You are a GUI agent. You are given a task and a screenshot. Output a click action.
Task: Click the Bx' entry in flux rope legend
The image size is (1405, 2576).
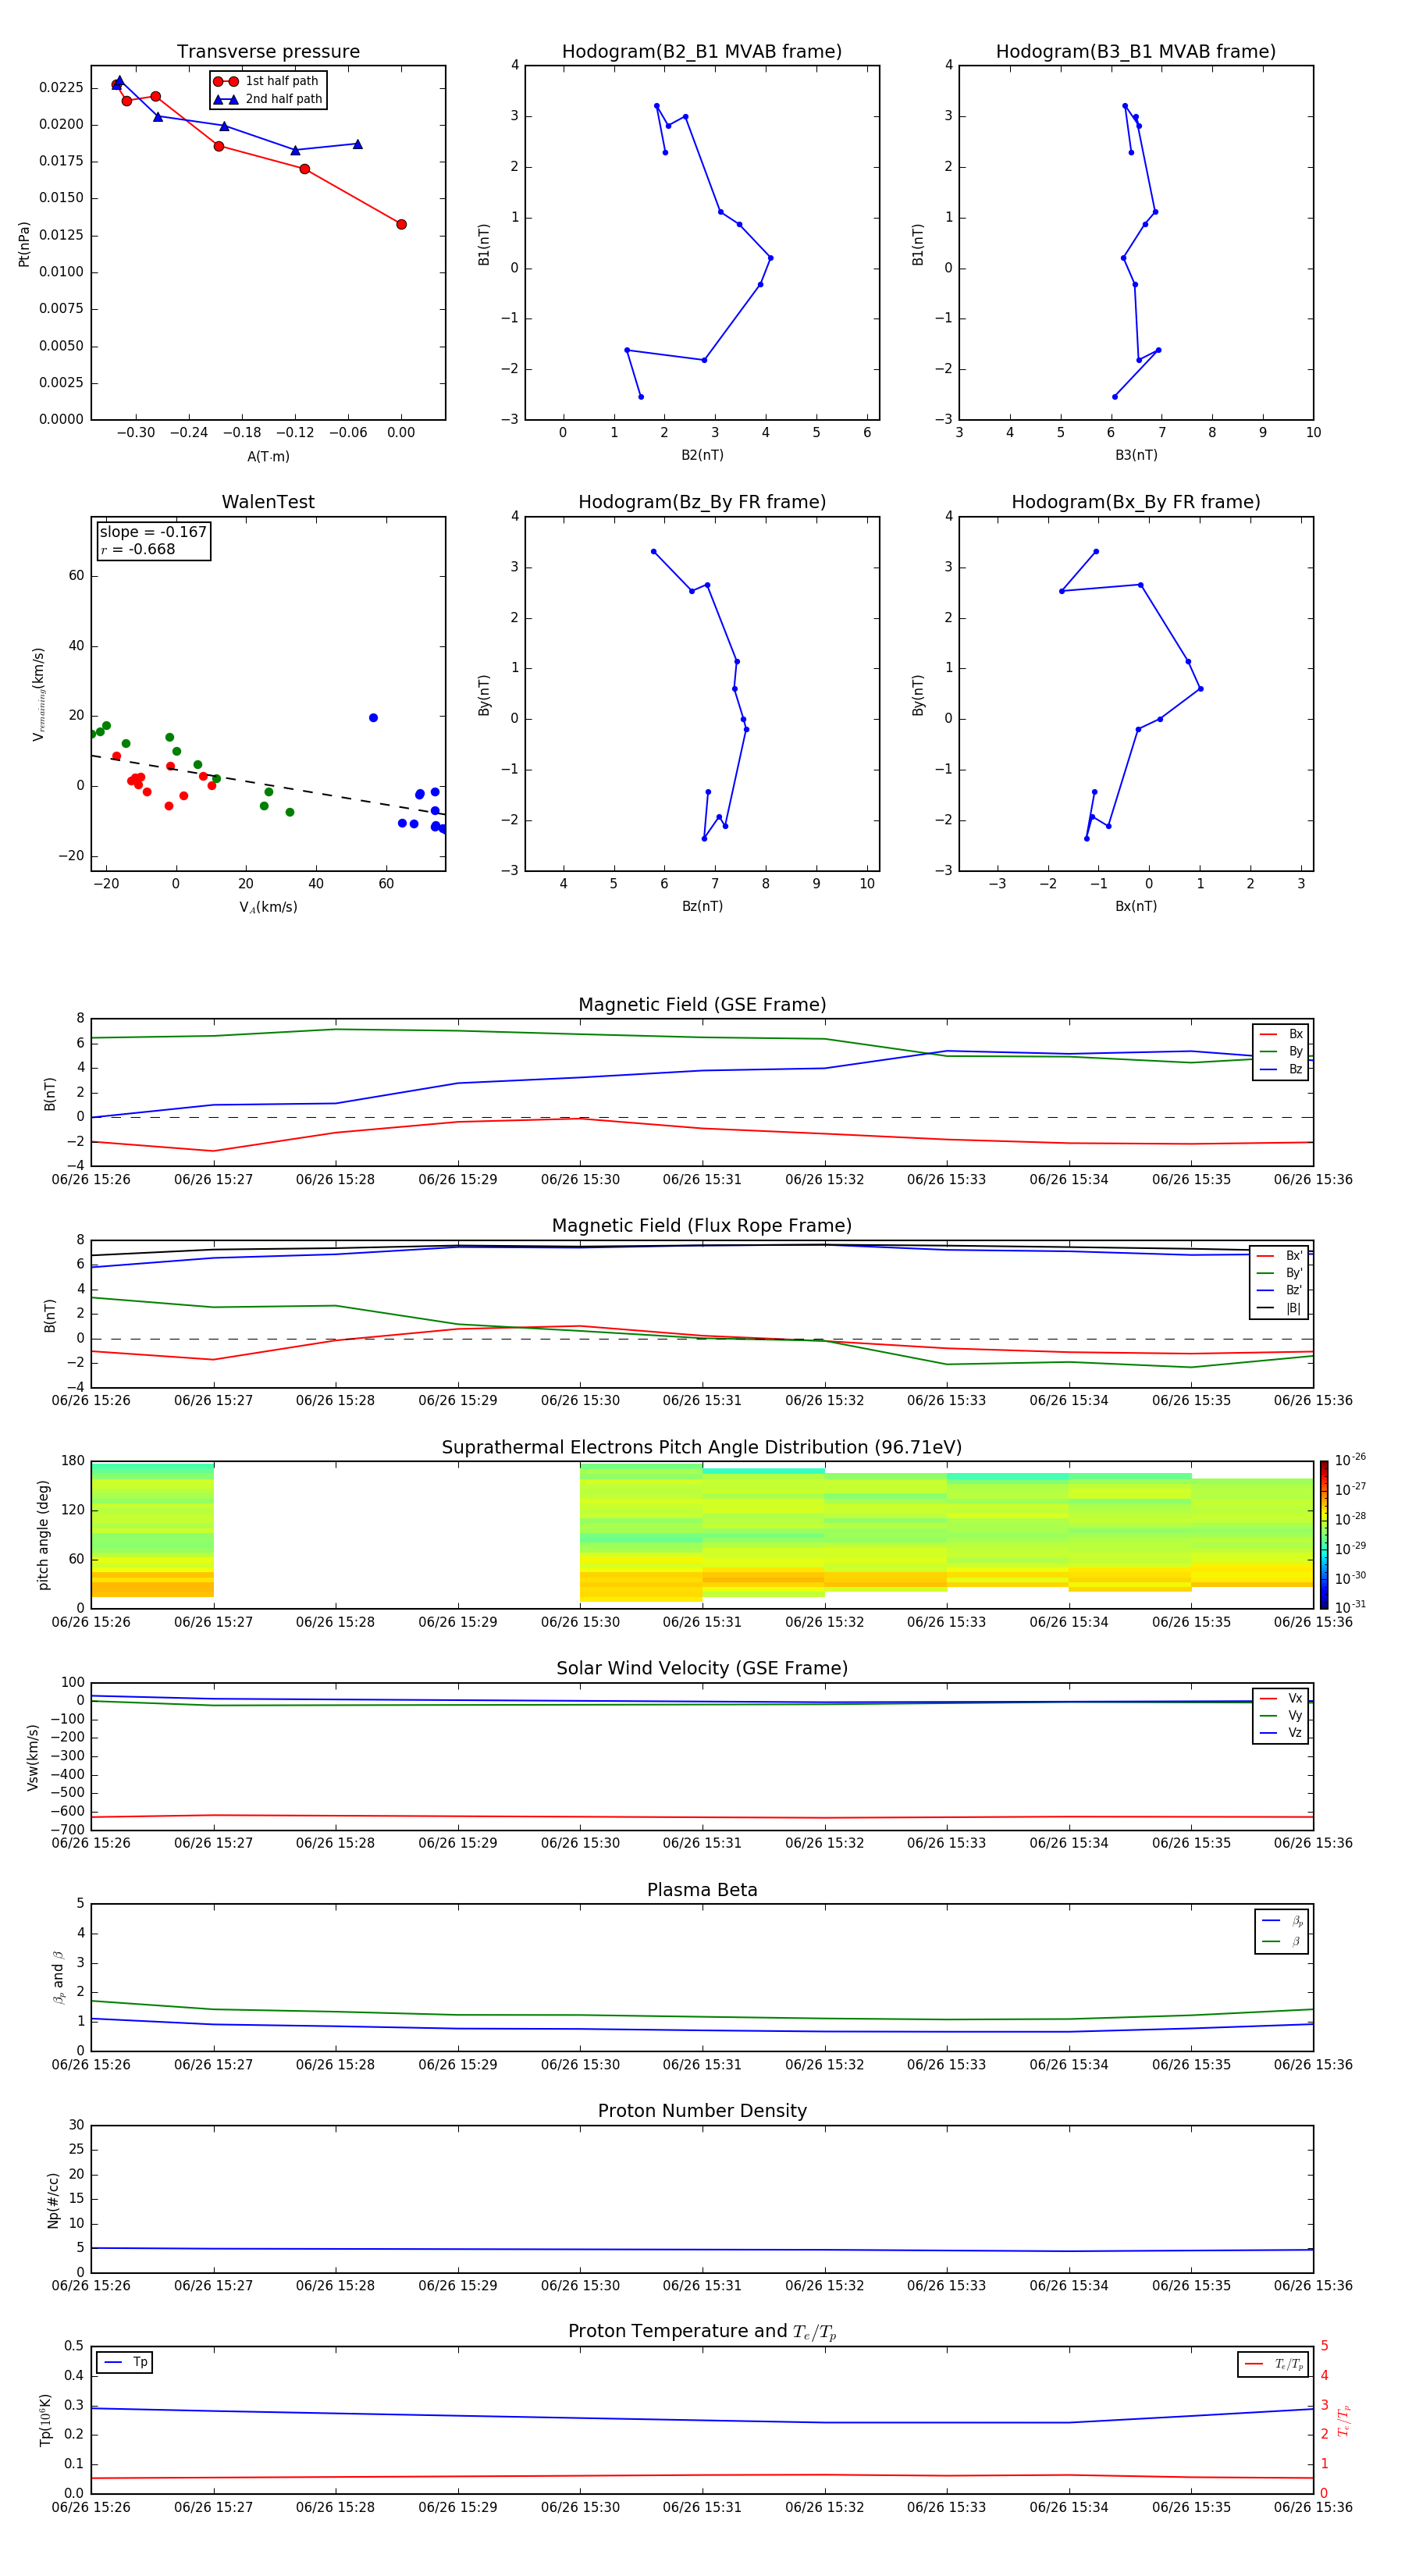click(x=1279, y=1256)
